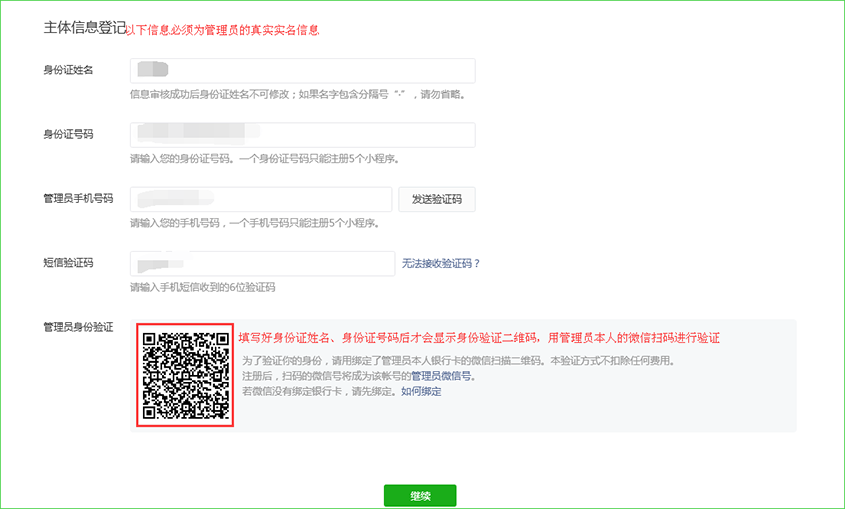This screenshot has width=845, height=509.
Task: Click the 管理员身份验证 section label
Action: 78,327
